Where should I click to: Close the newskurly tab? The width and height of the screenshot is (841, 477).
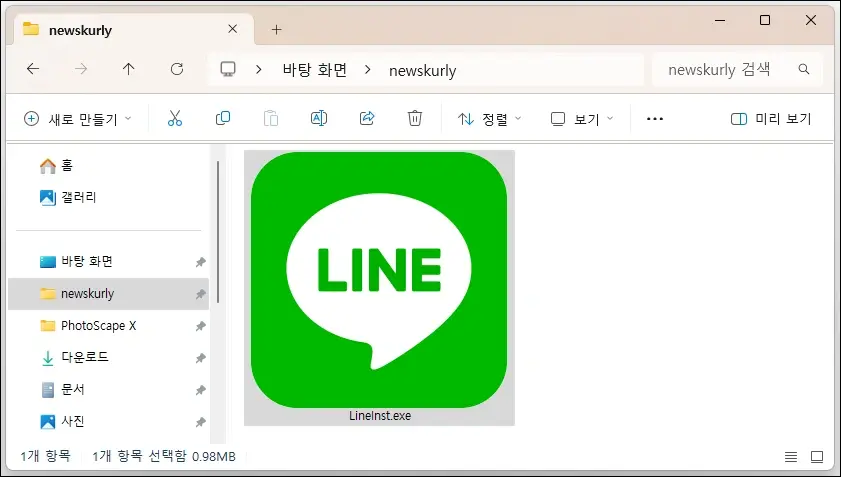click(232, 29)
